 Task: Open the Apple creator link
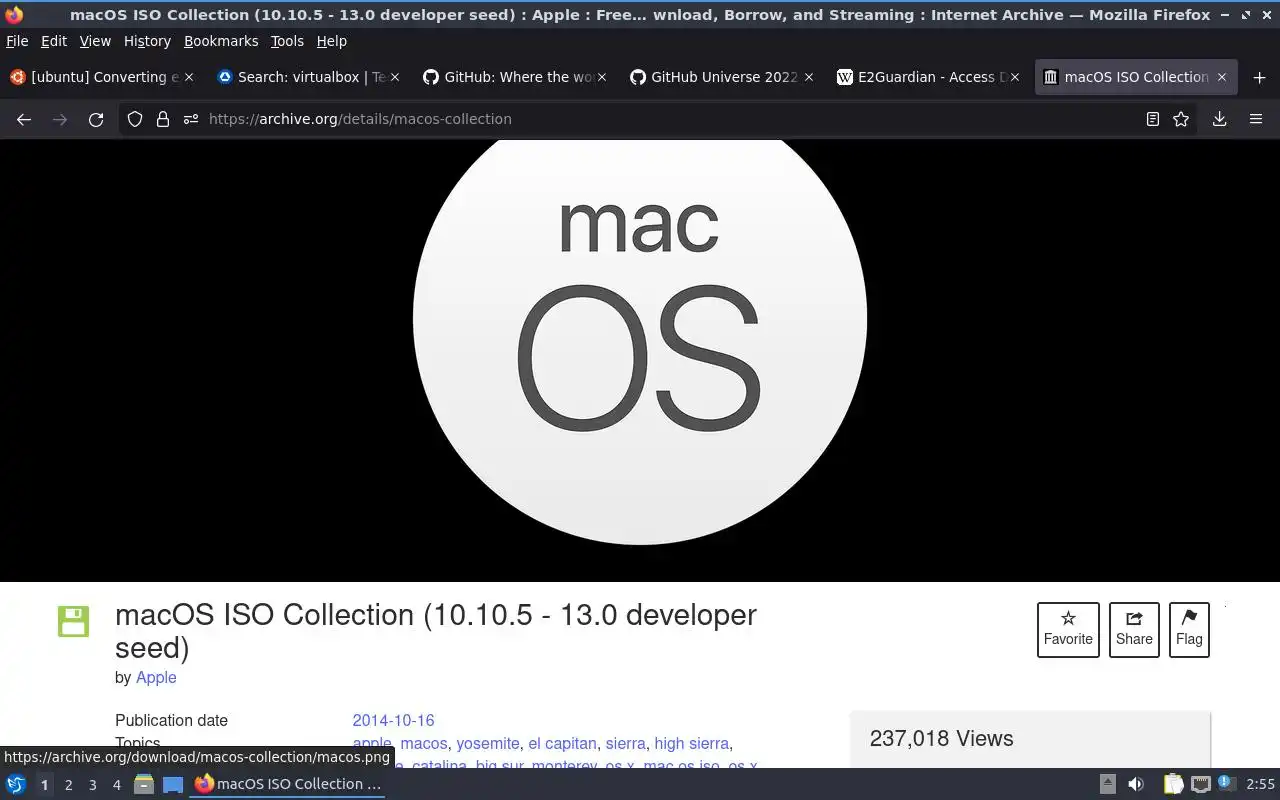tap(156, 677)
